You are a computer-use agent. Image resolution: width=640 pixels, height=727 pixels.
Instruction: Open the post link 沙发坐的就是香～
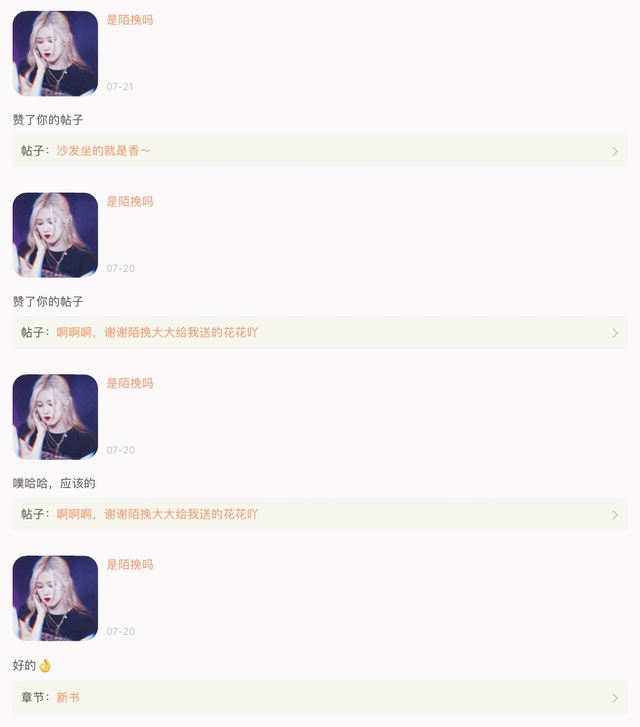[x=103, y=151]
